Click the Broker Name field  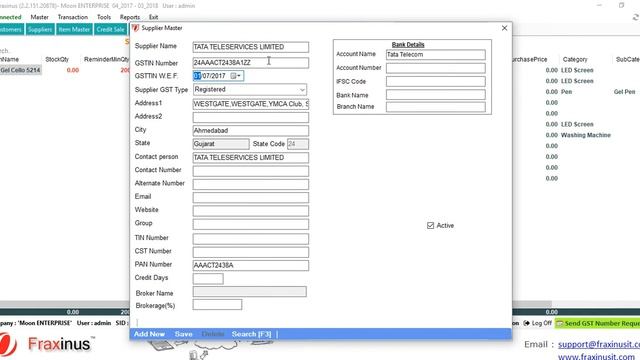coord(249,291)
